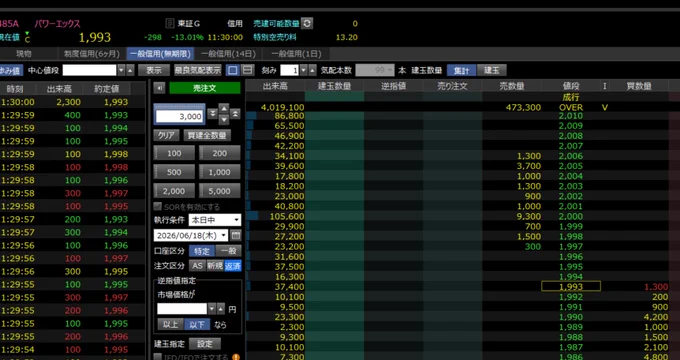Viewport: 680px width, 360px height.
Task: Set the quantity with the 5,000 preset button
Action: pos(219,191)
